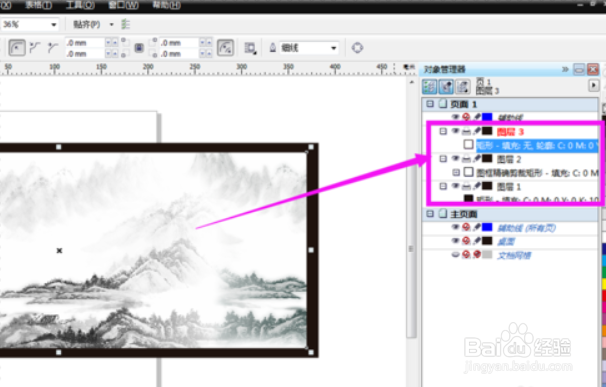
Task: Toggle print icon on the 桌面 layer
Action: point(466,241)
